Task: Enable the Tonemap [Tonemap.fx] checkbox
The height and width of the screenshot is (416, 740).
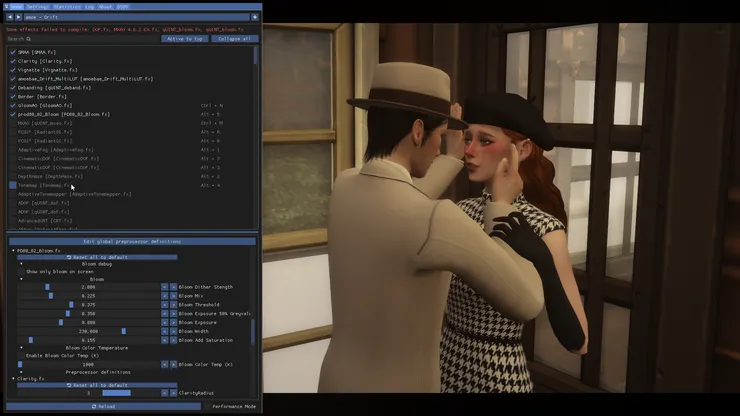Action: (13, 185)
